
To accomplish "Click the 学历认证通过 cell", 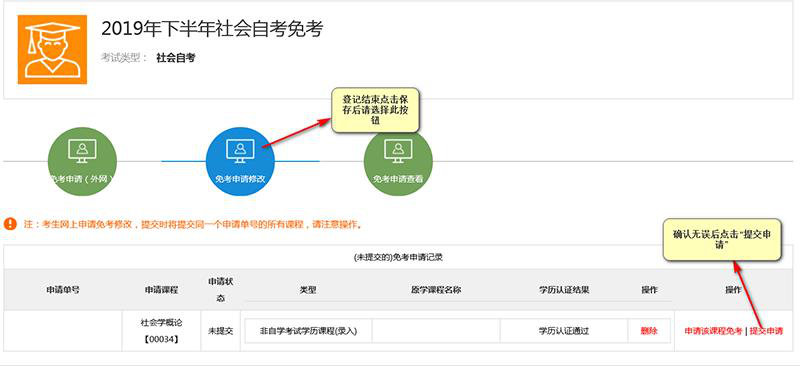I will (x=564, y=331).
